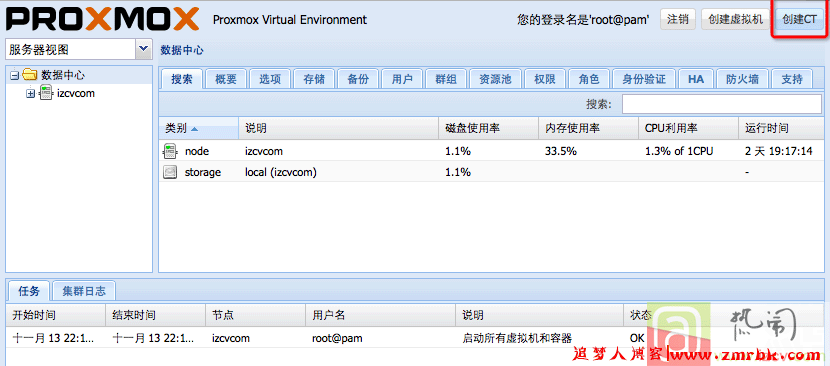Screen dimensions: 830x366
Task: Select the 启动所有虚拟机和容器 task entry
Action: click(517, 337)
